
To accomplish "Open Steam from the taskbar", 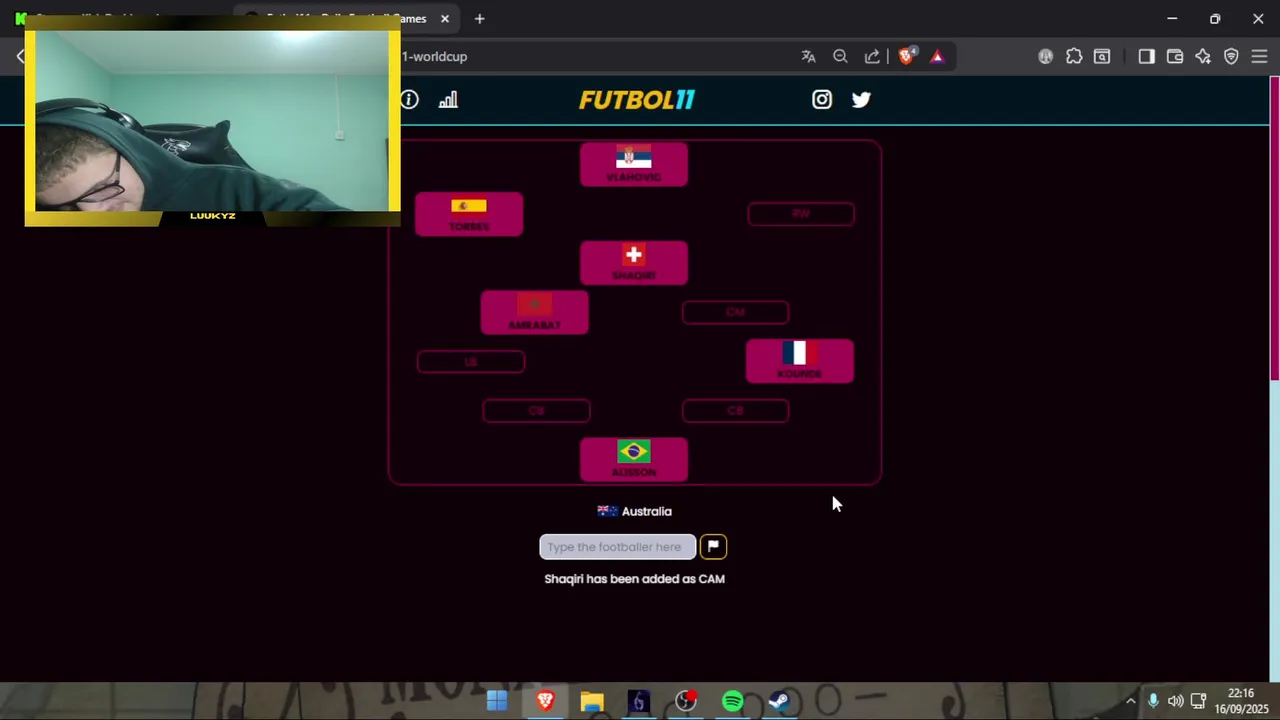I will tap(780, 701).
